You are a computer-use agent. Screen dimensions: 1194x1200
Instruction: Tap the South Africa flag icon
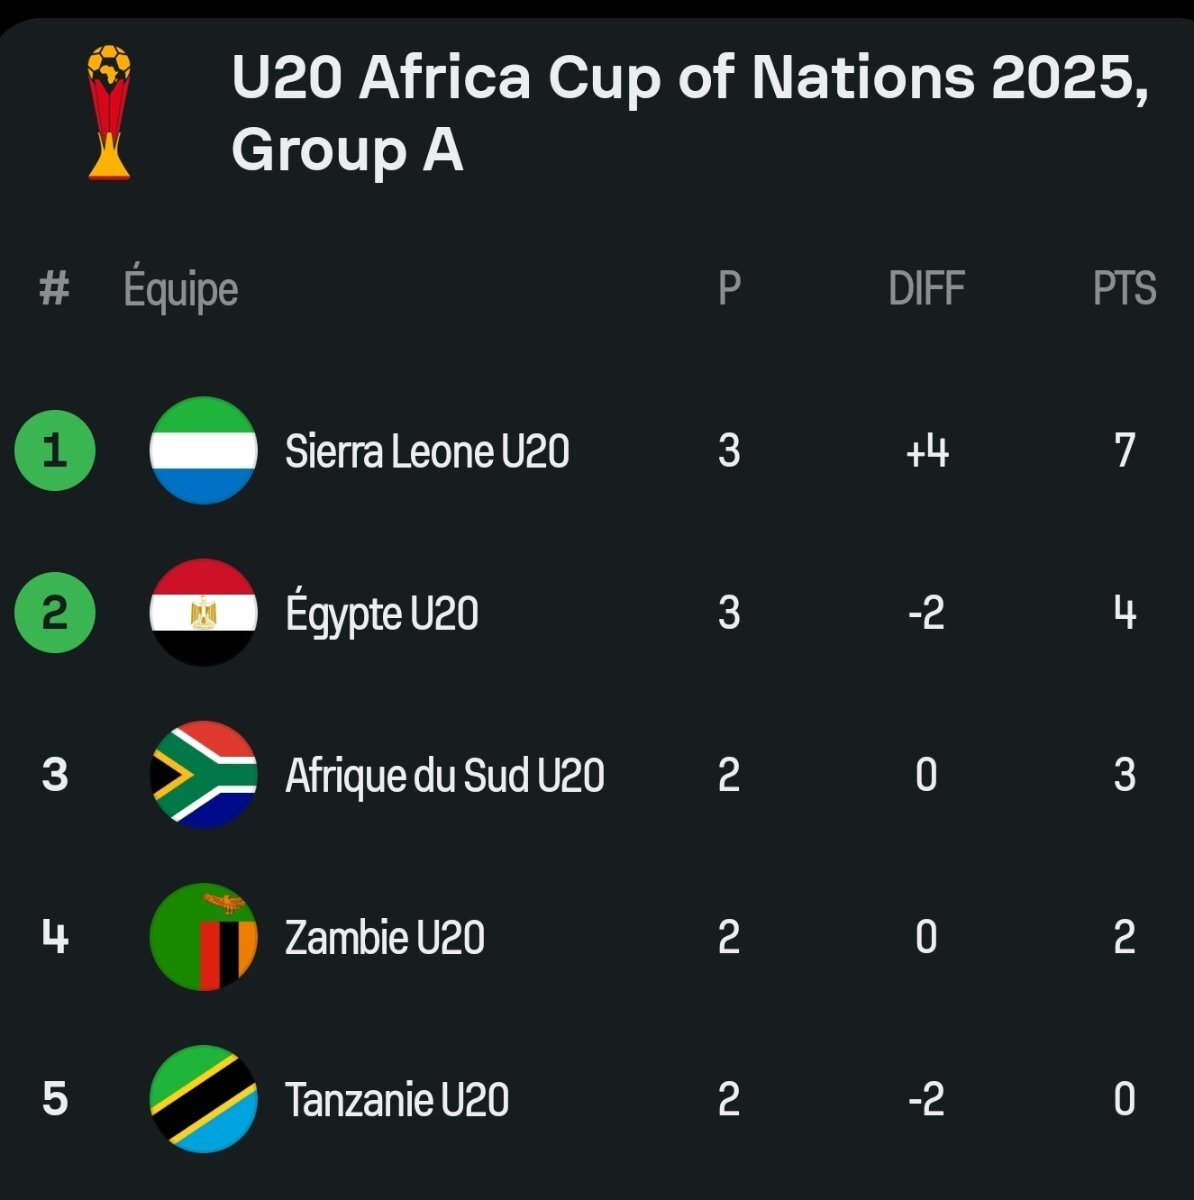(x=204, y=775)
